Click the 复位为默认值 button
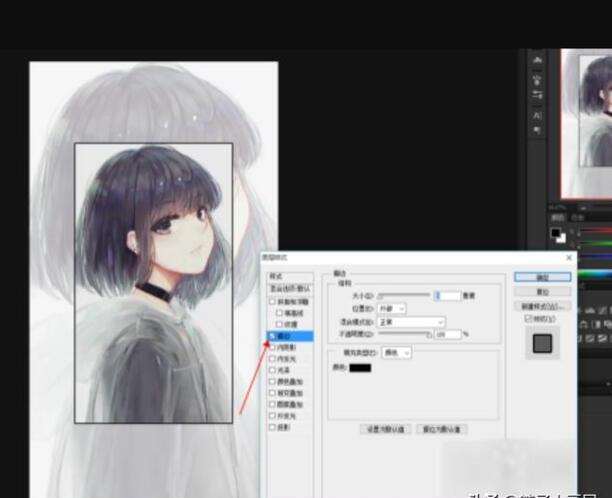 [442, 429]
